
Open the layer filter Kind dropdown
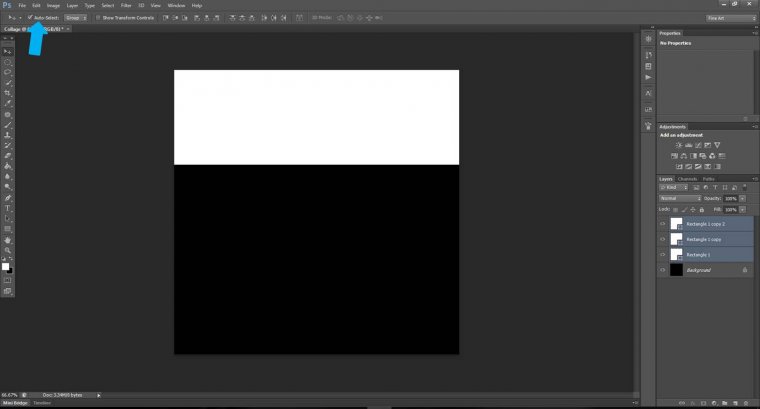coord(674,188)
